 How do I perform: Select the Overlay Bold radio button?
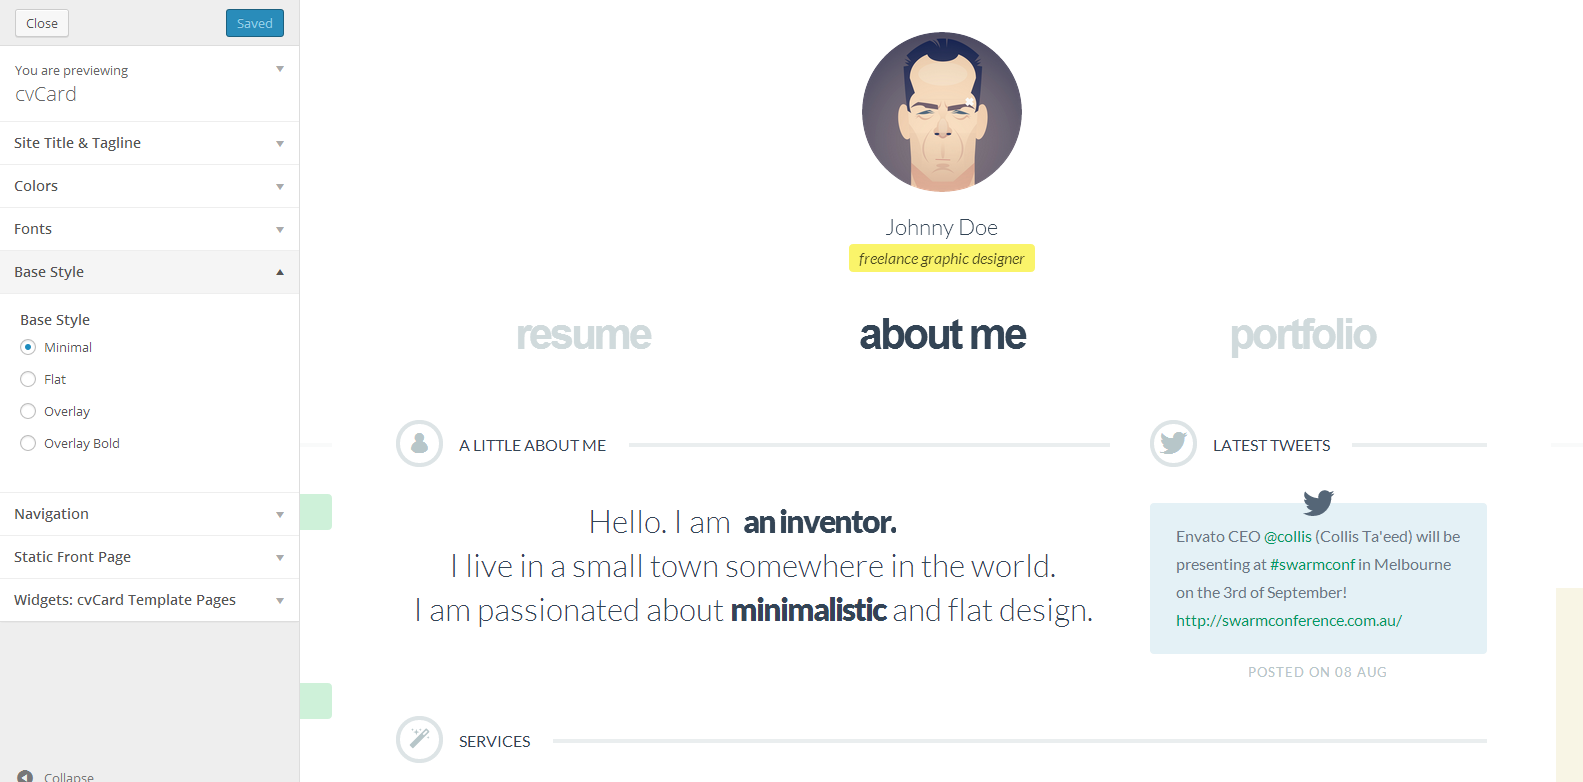tap(28, 443)
